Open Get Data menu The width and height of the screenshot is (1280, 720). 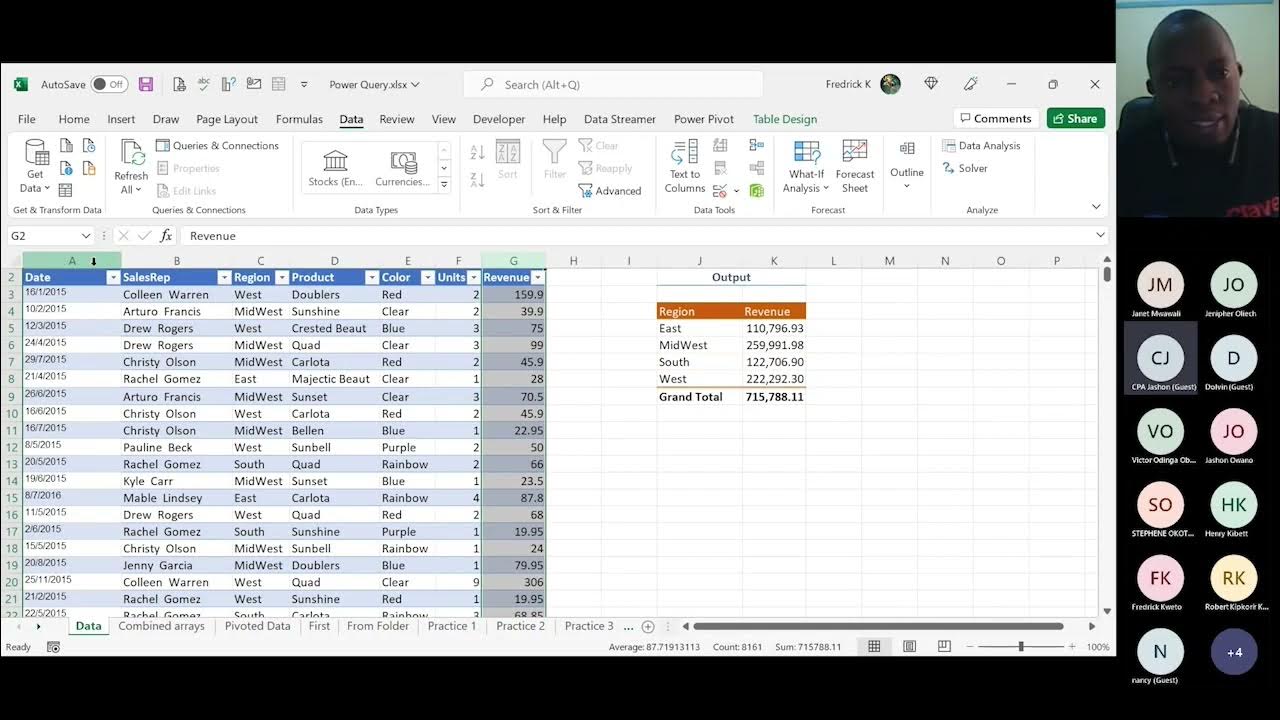(36, 166)
